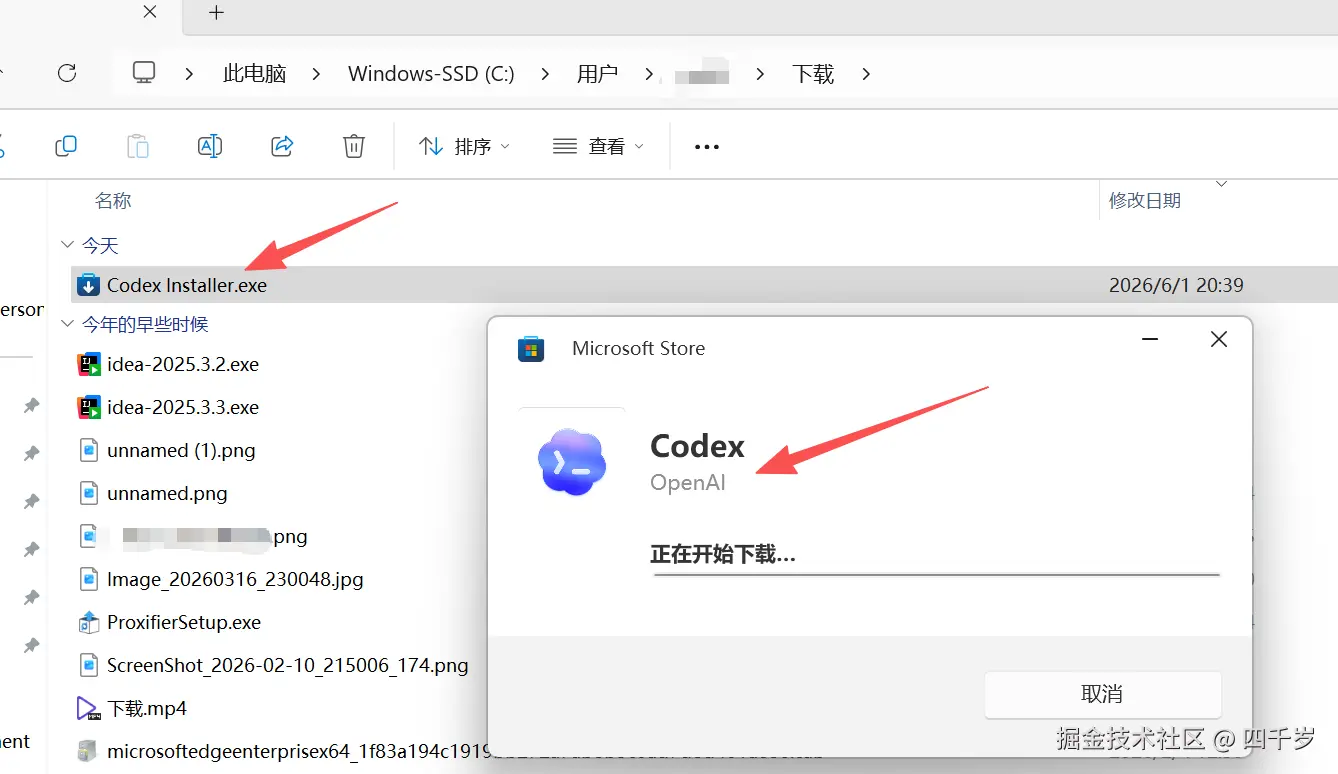Click the OpenAI publisher text
The image size is (1338, 774).
click(688, 483)
